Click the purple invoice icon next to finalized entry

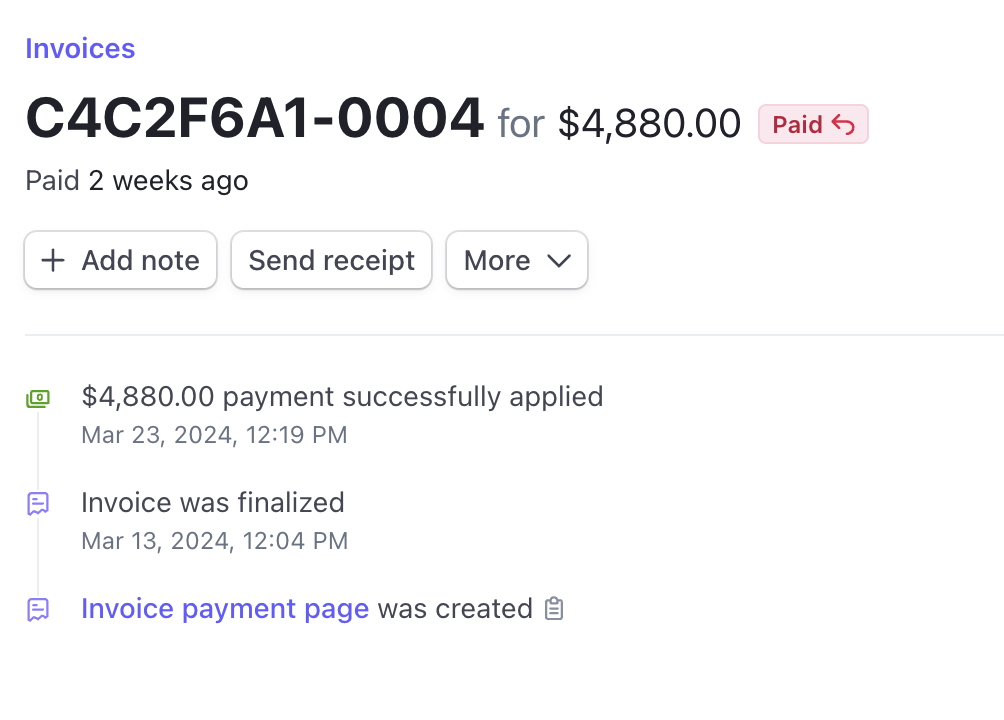tap(38, 503)
